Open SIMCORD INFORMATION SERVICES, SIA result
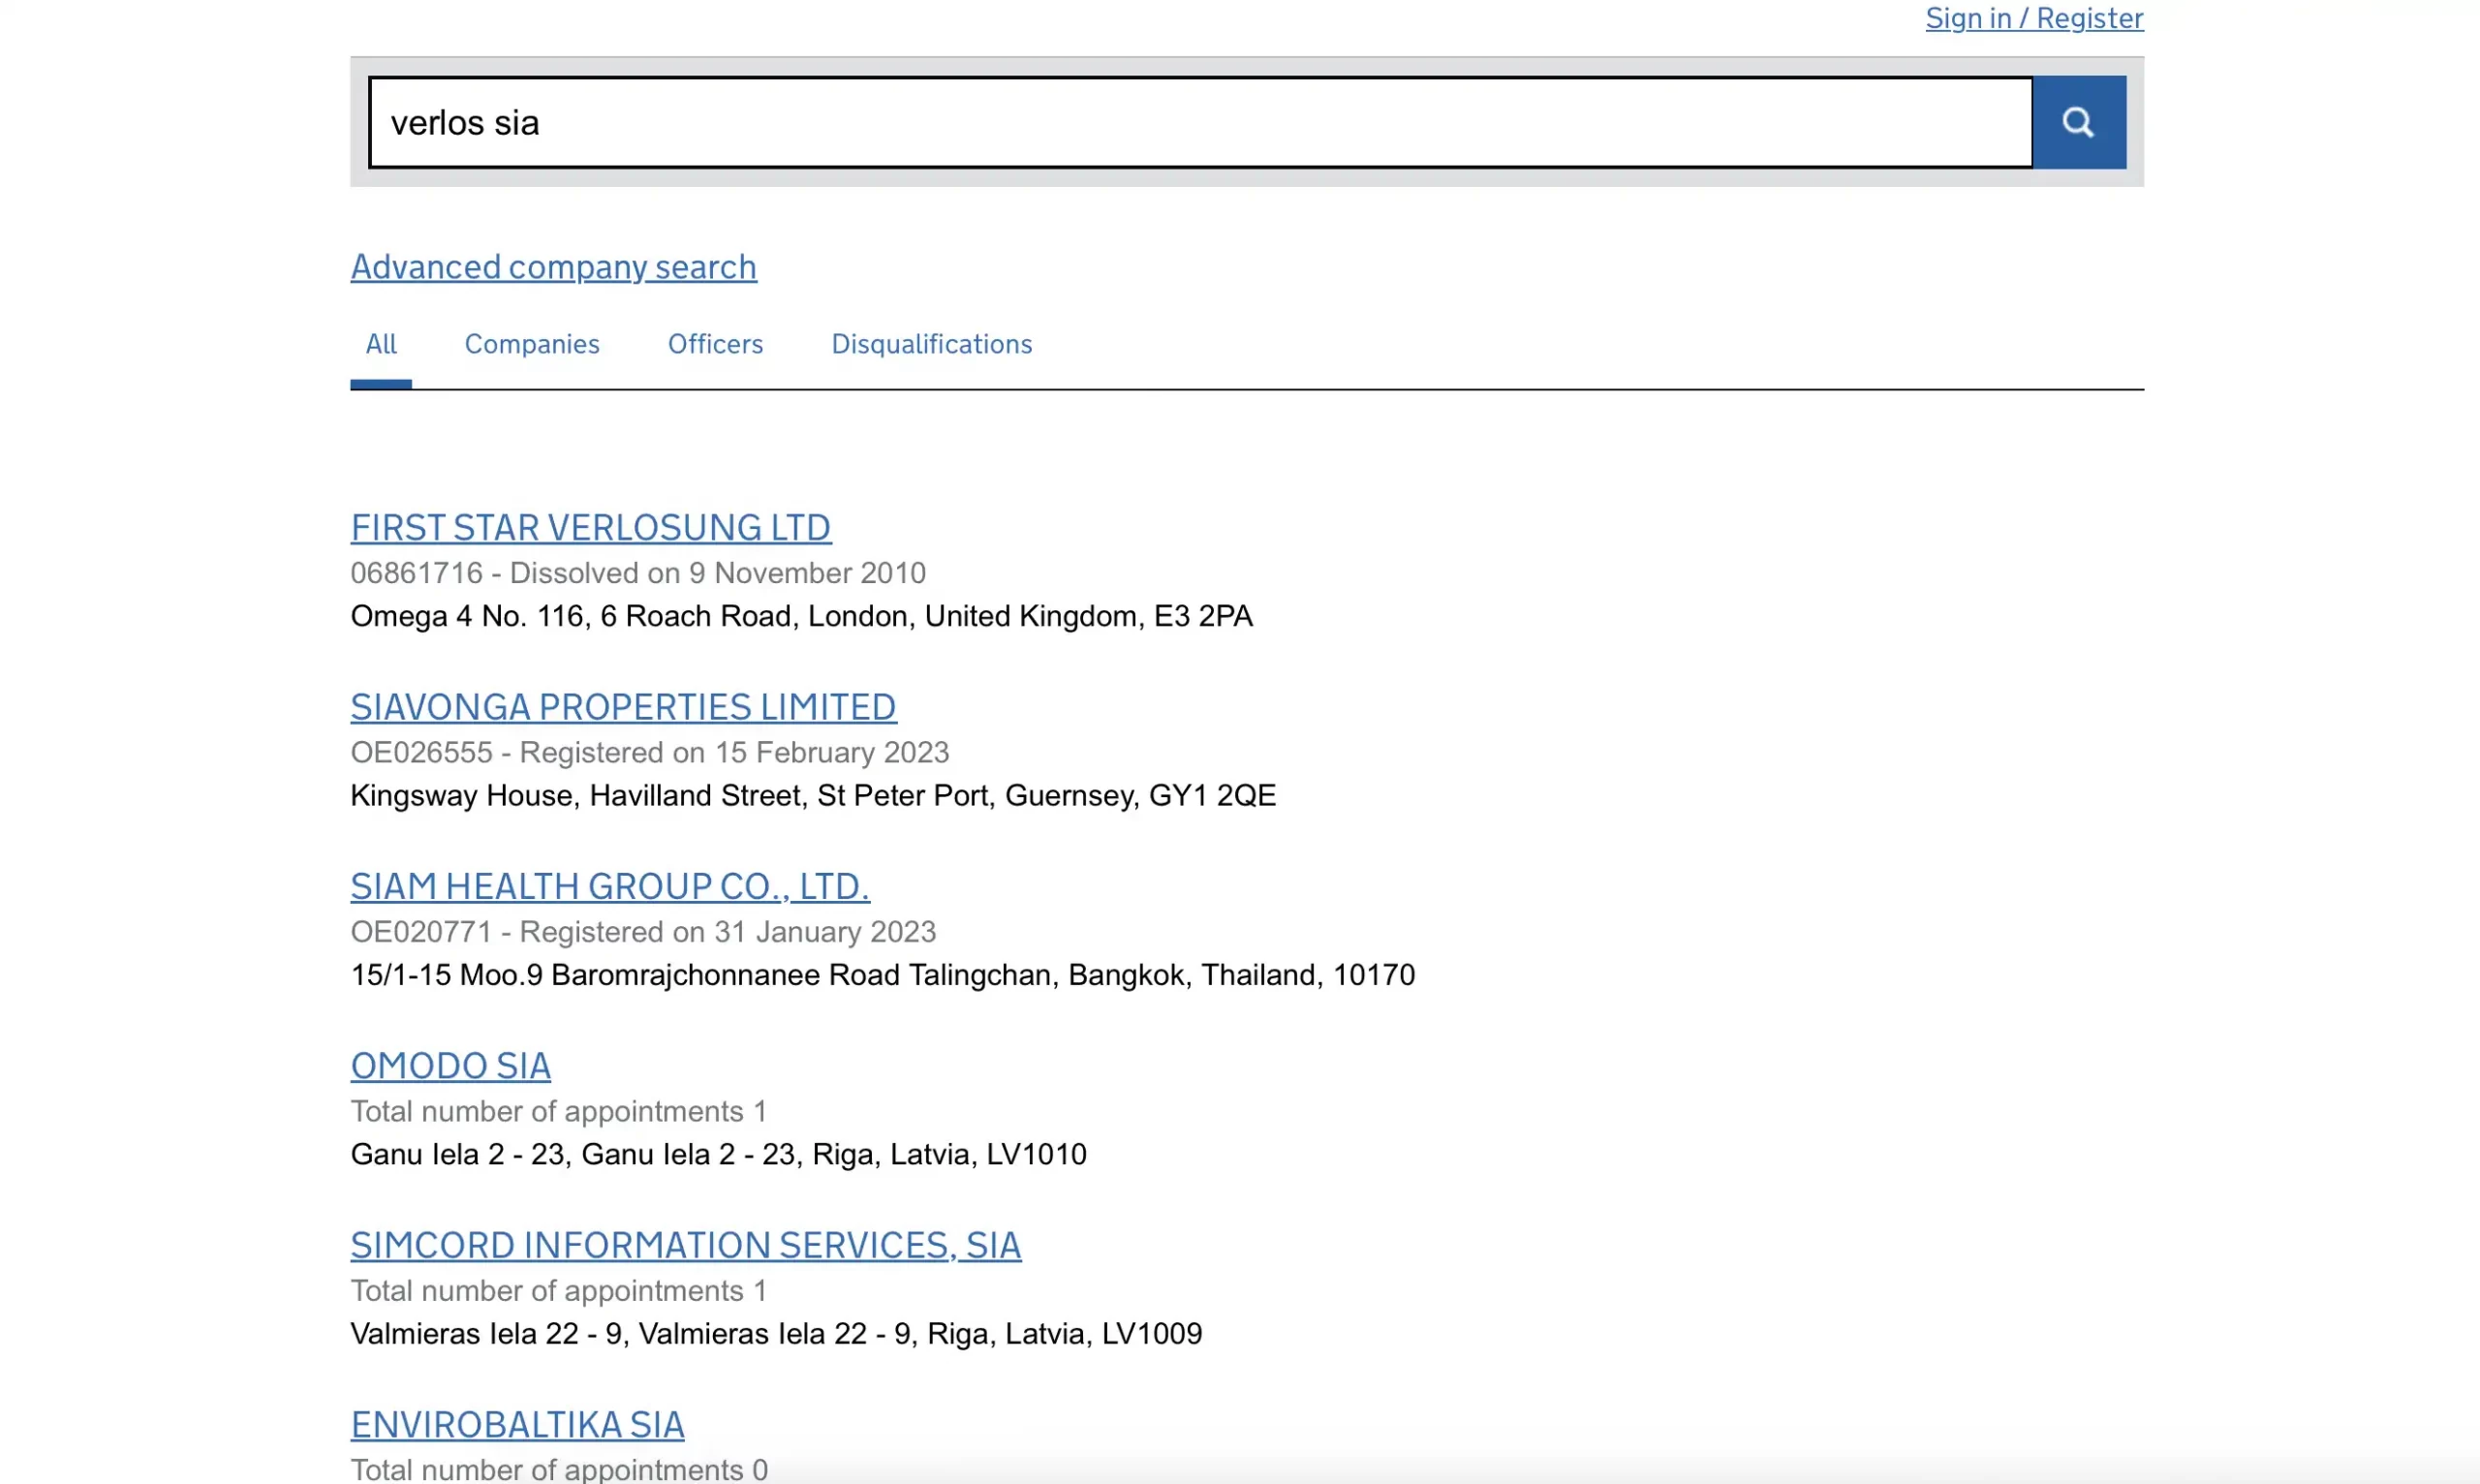Screen dimensions: 2480x1484 click(685, 1245)
